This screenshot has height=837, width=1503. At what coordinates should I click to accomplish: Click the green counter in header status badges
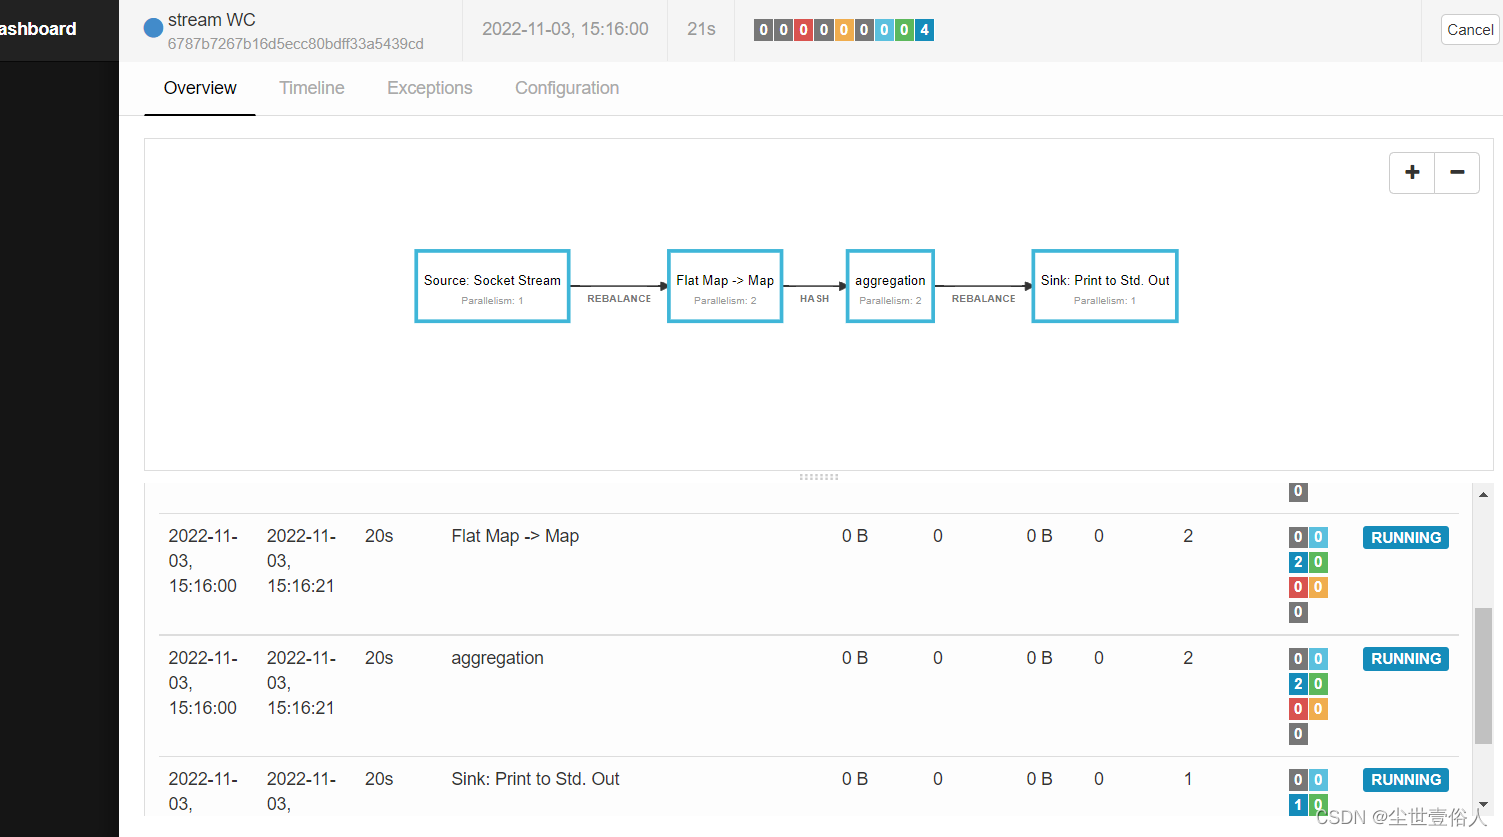904,30
